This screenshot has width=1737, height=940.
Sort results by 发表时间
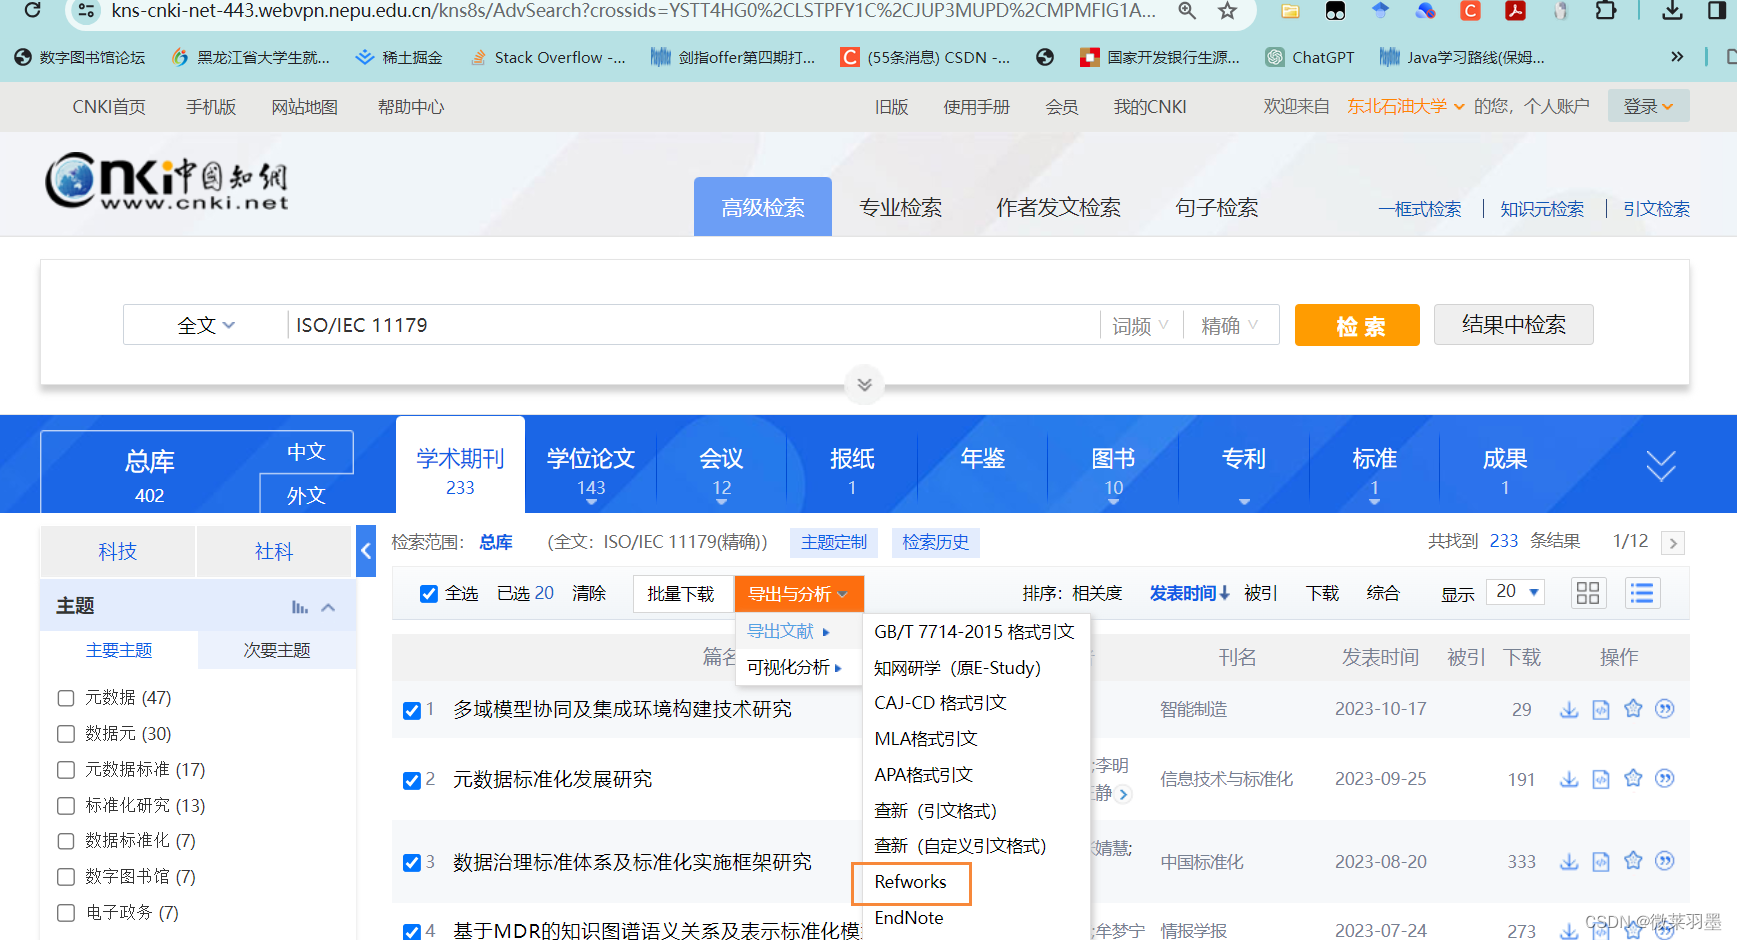click(x=1189, y=594)
